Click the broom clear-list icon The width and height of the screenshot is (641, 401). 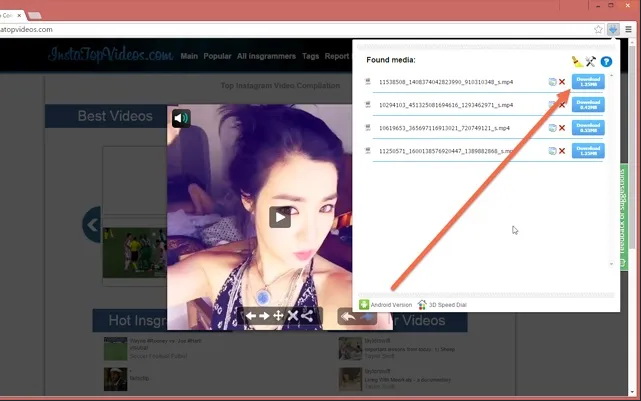pyautogui.click(x=577, y=62)
